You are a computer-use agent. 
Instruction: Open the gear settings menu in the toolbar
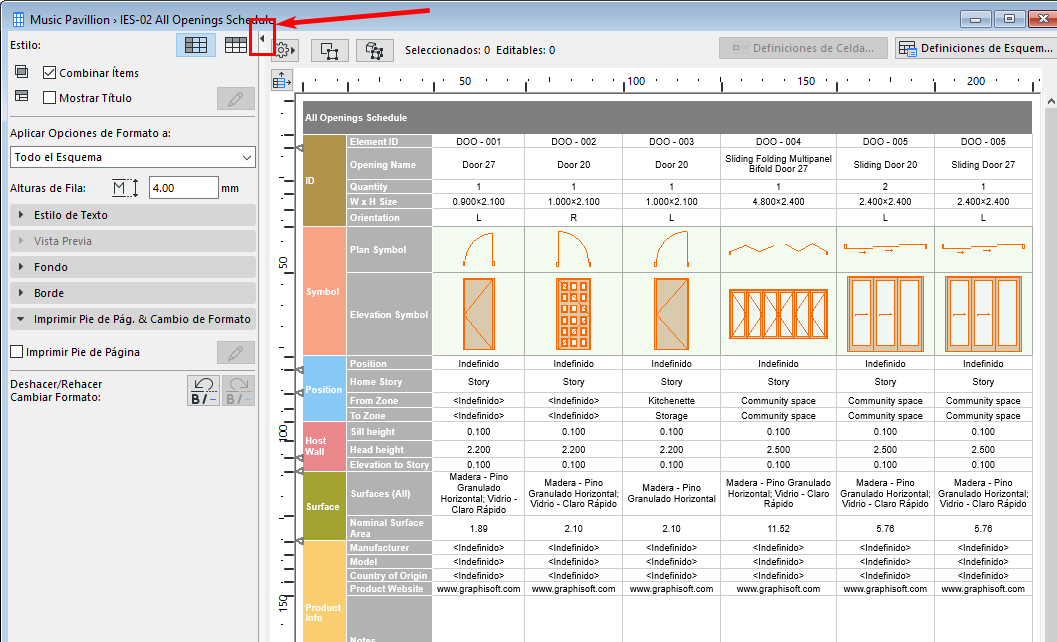284,50
